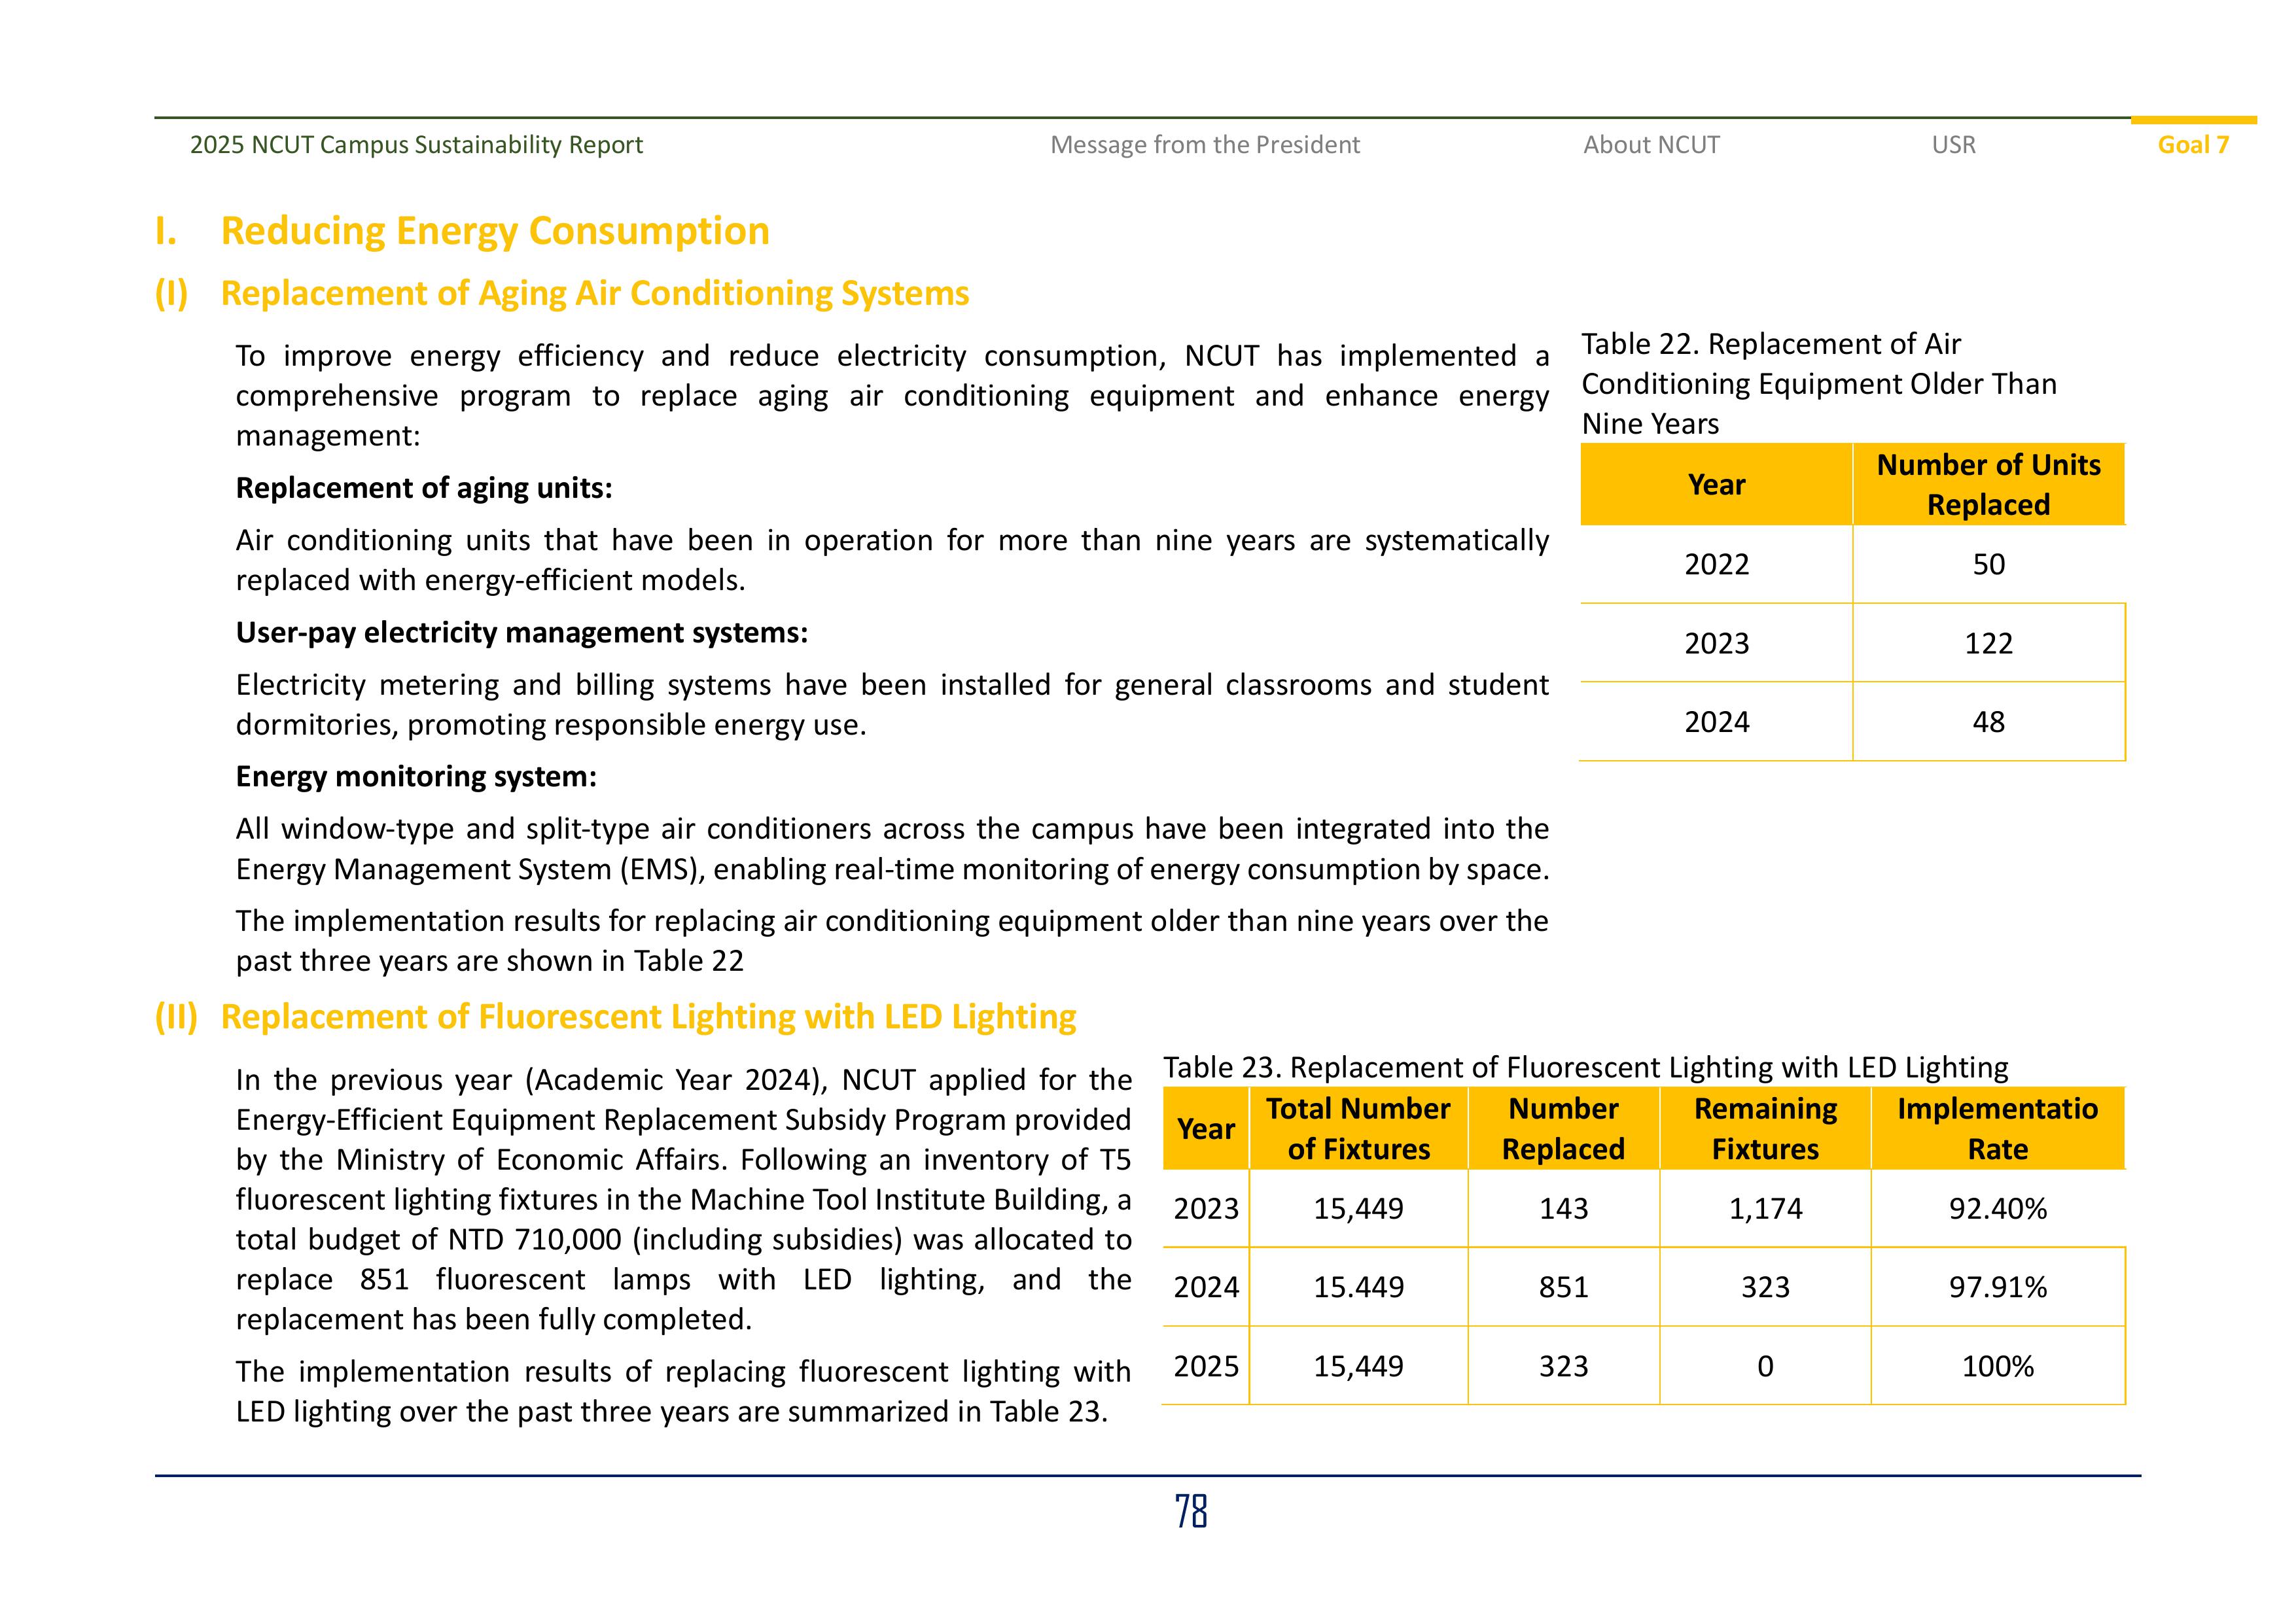Viewport: 2296px width, 1623px height.
Task: Click the Table 23 caption text
Action: [x=1585, y=1067]
